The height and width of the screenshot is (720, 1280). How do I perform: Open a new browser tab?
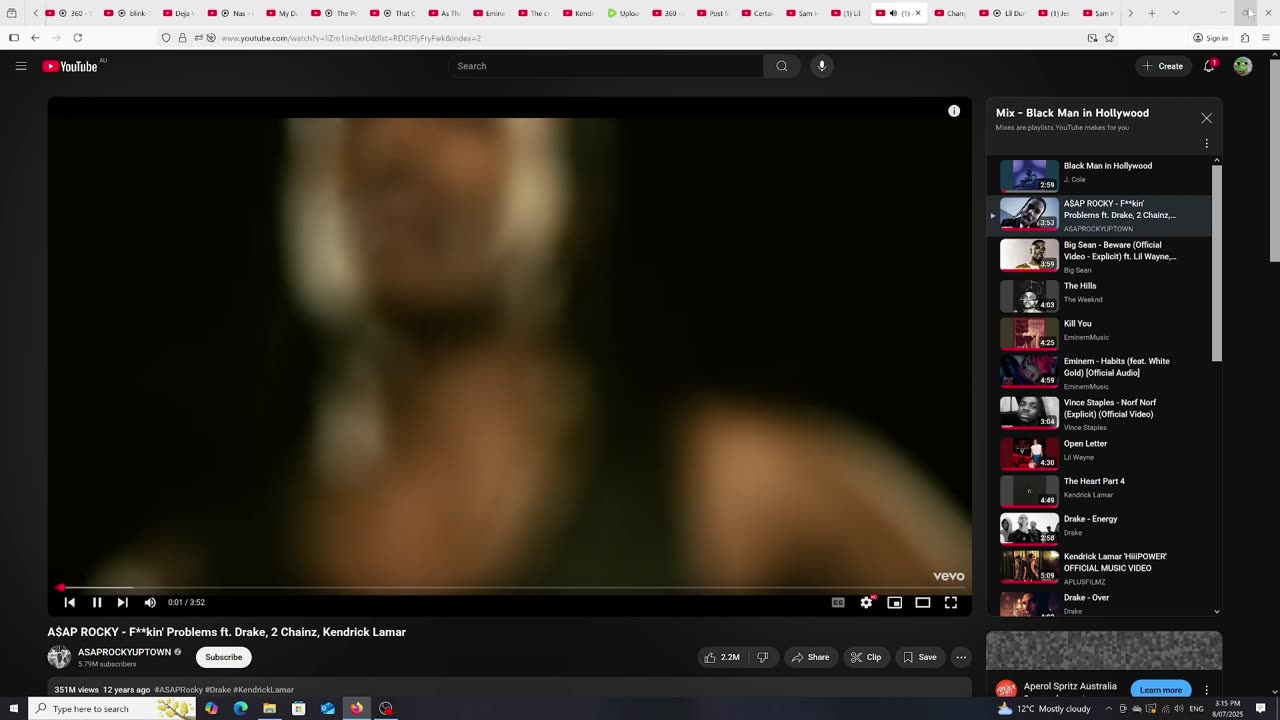[1152, 13]
